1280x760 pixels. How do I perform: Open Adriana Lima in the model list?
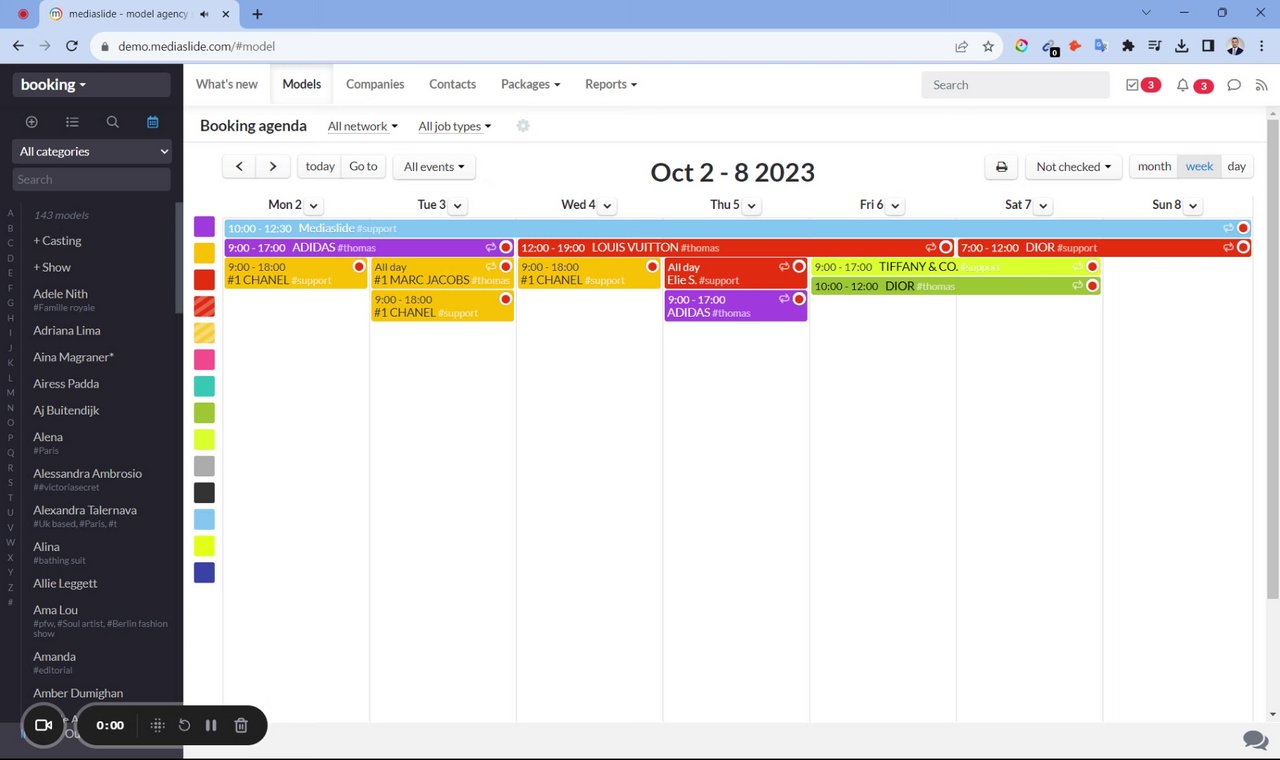pos(67,331)
